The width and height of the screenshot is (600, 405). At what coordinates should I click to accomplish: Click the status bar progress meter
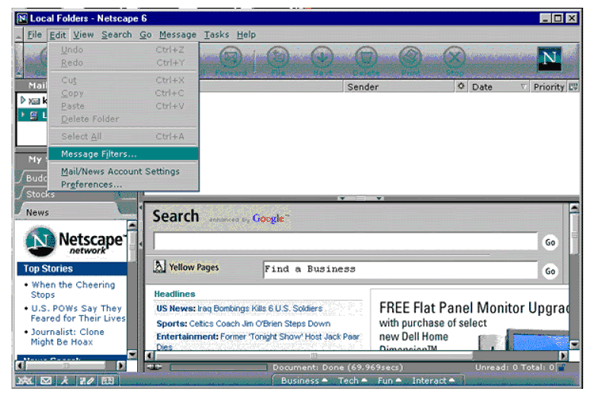[x=218, y=367]
